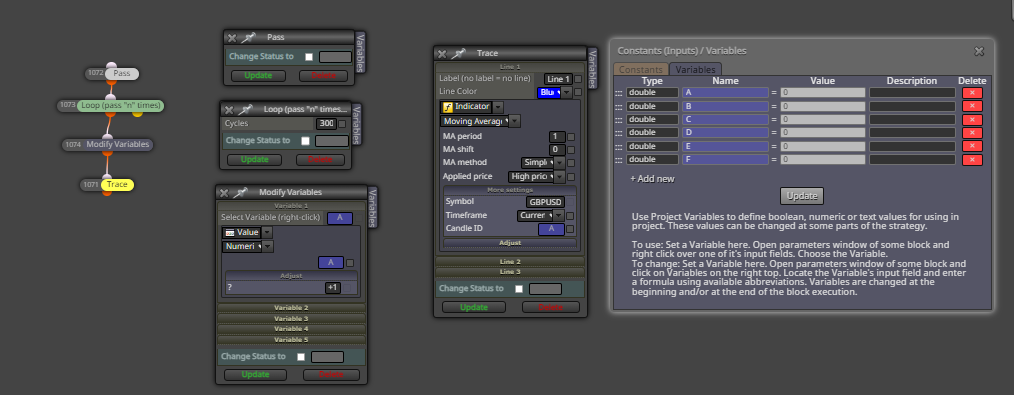Close the Modify Variables window
Image resolution: width=1014 pixels, height=395 pixels.
(224, 193)
